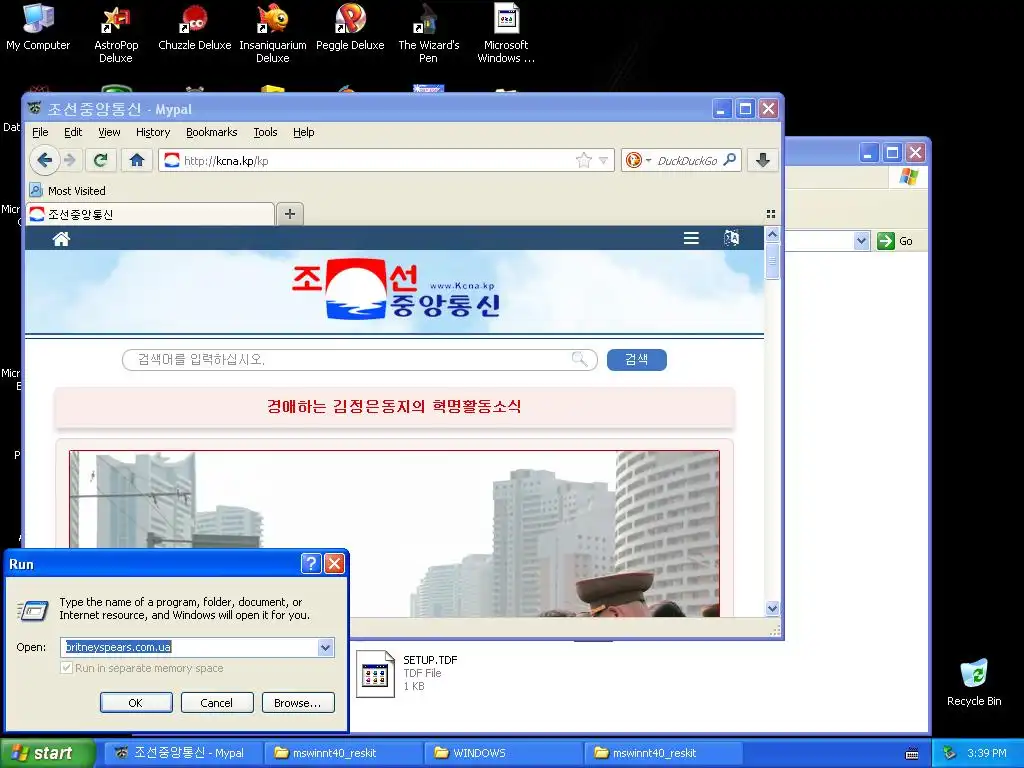
Task: Click the vertical scrollbar thumb
Action: (772, 261)
